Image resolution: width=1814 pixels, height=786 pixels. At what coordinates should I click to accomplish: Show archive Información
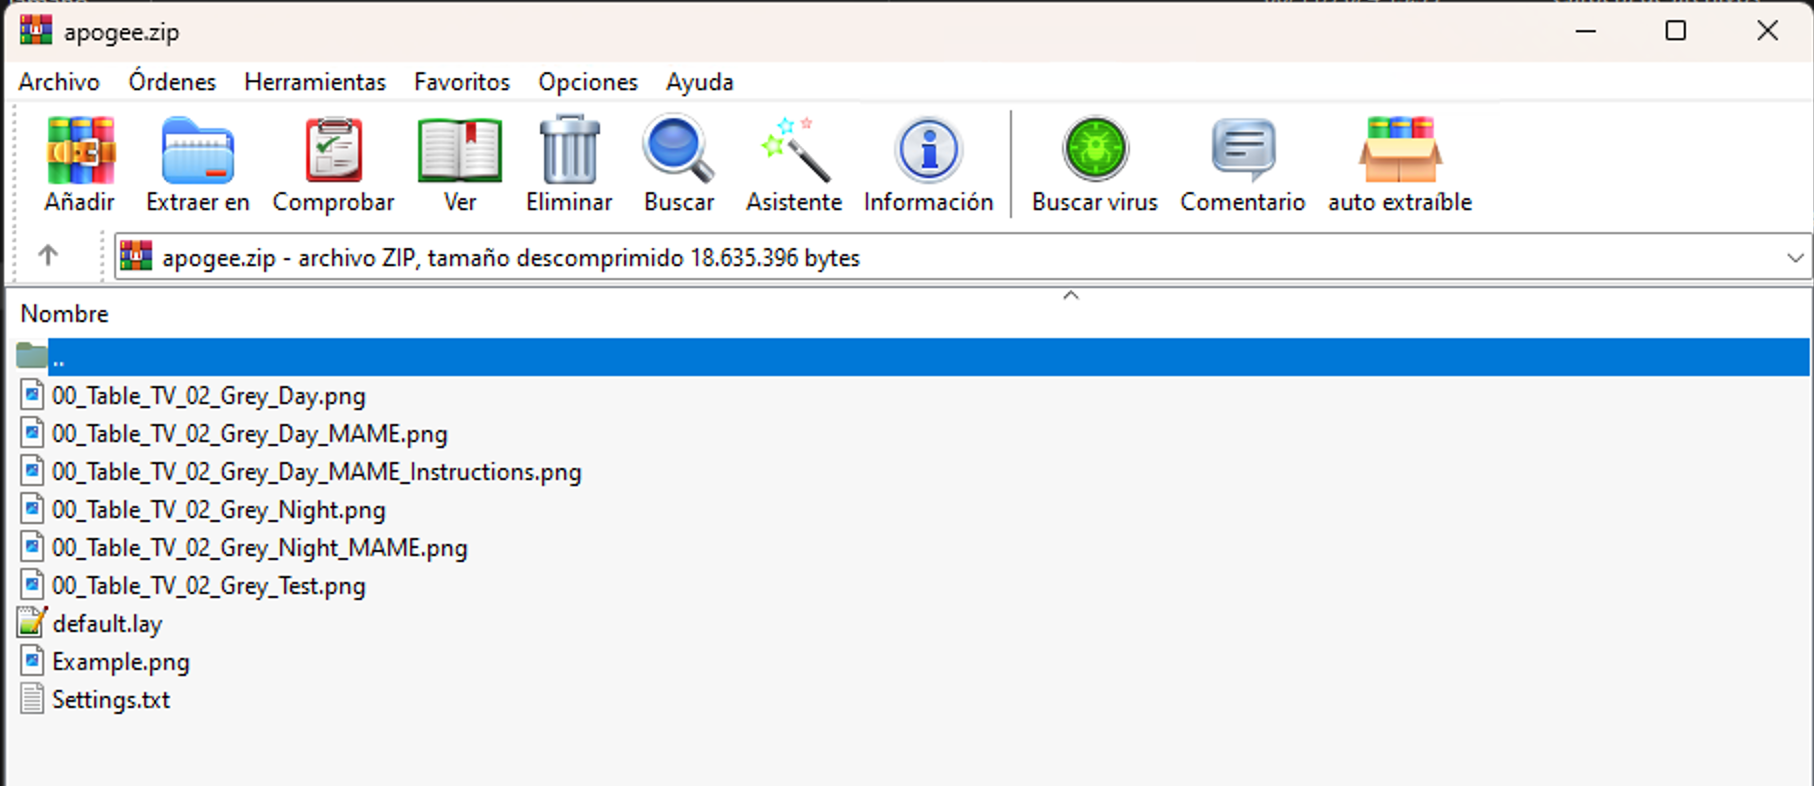click(x=928, y=152)
